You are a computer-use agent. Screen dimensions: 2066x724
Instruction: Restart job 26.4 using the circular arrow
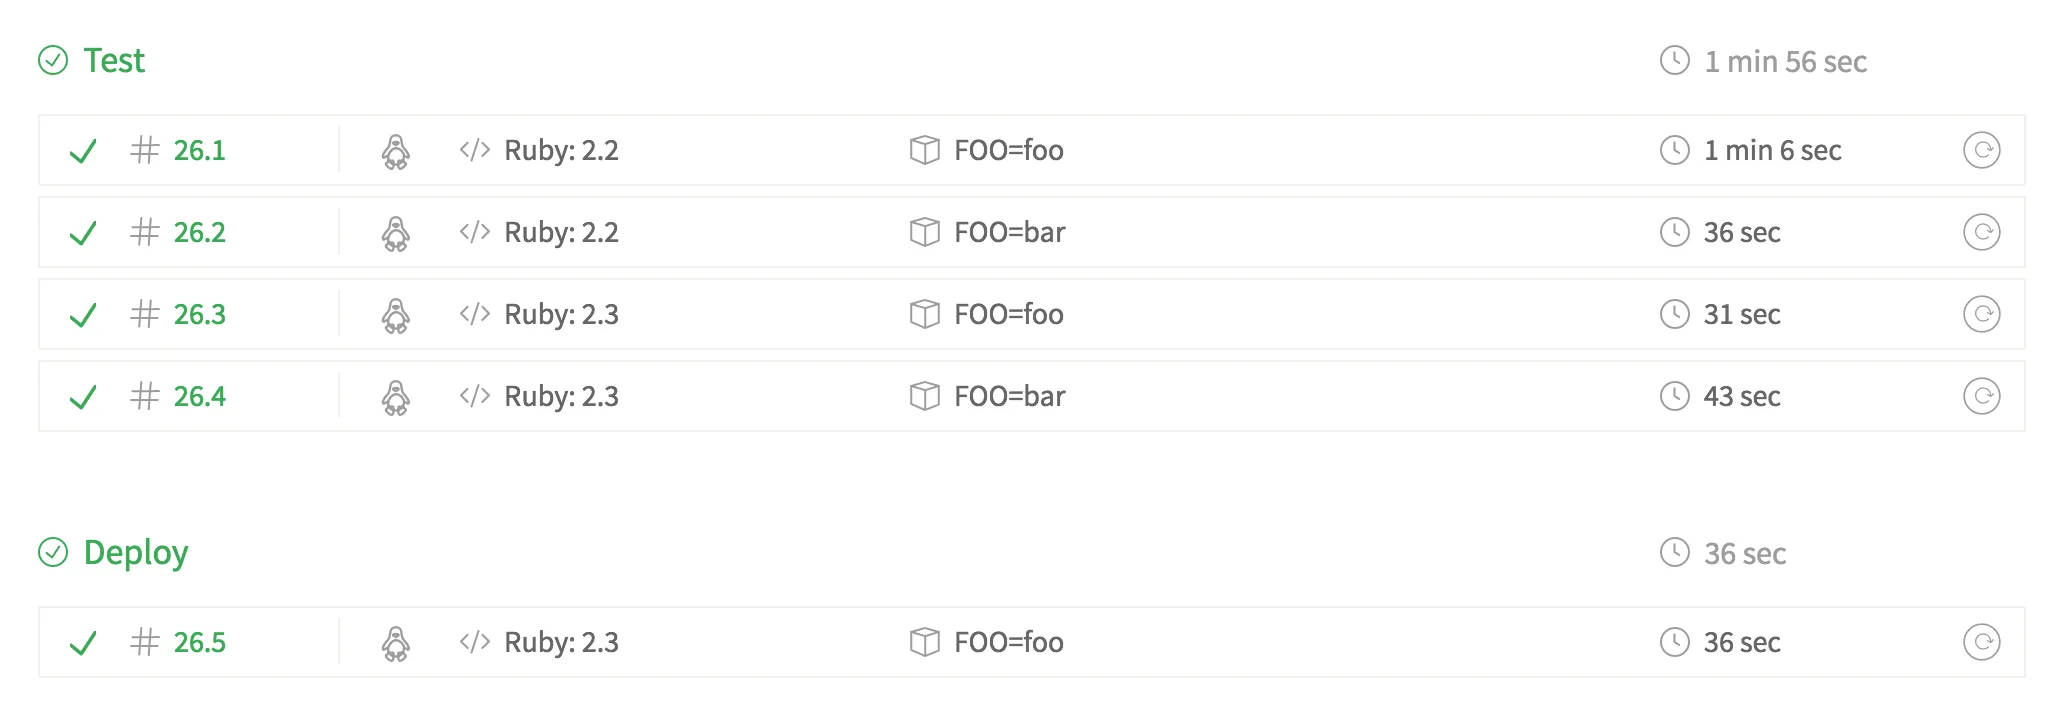(1981, 396)
